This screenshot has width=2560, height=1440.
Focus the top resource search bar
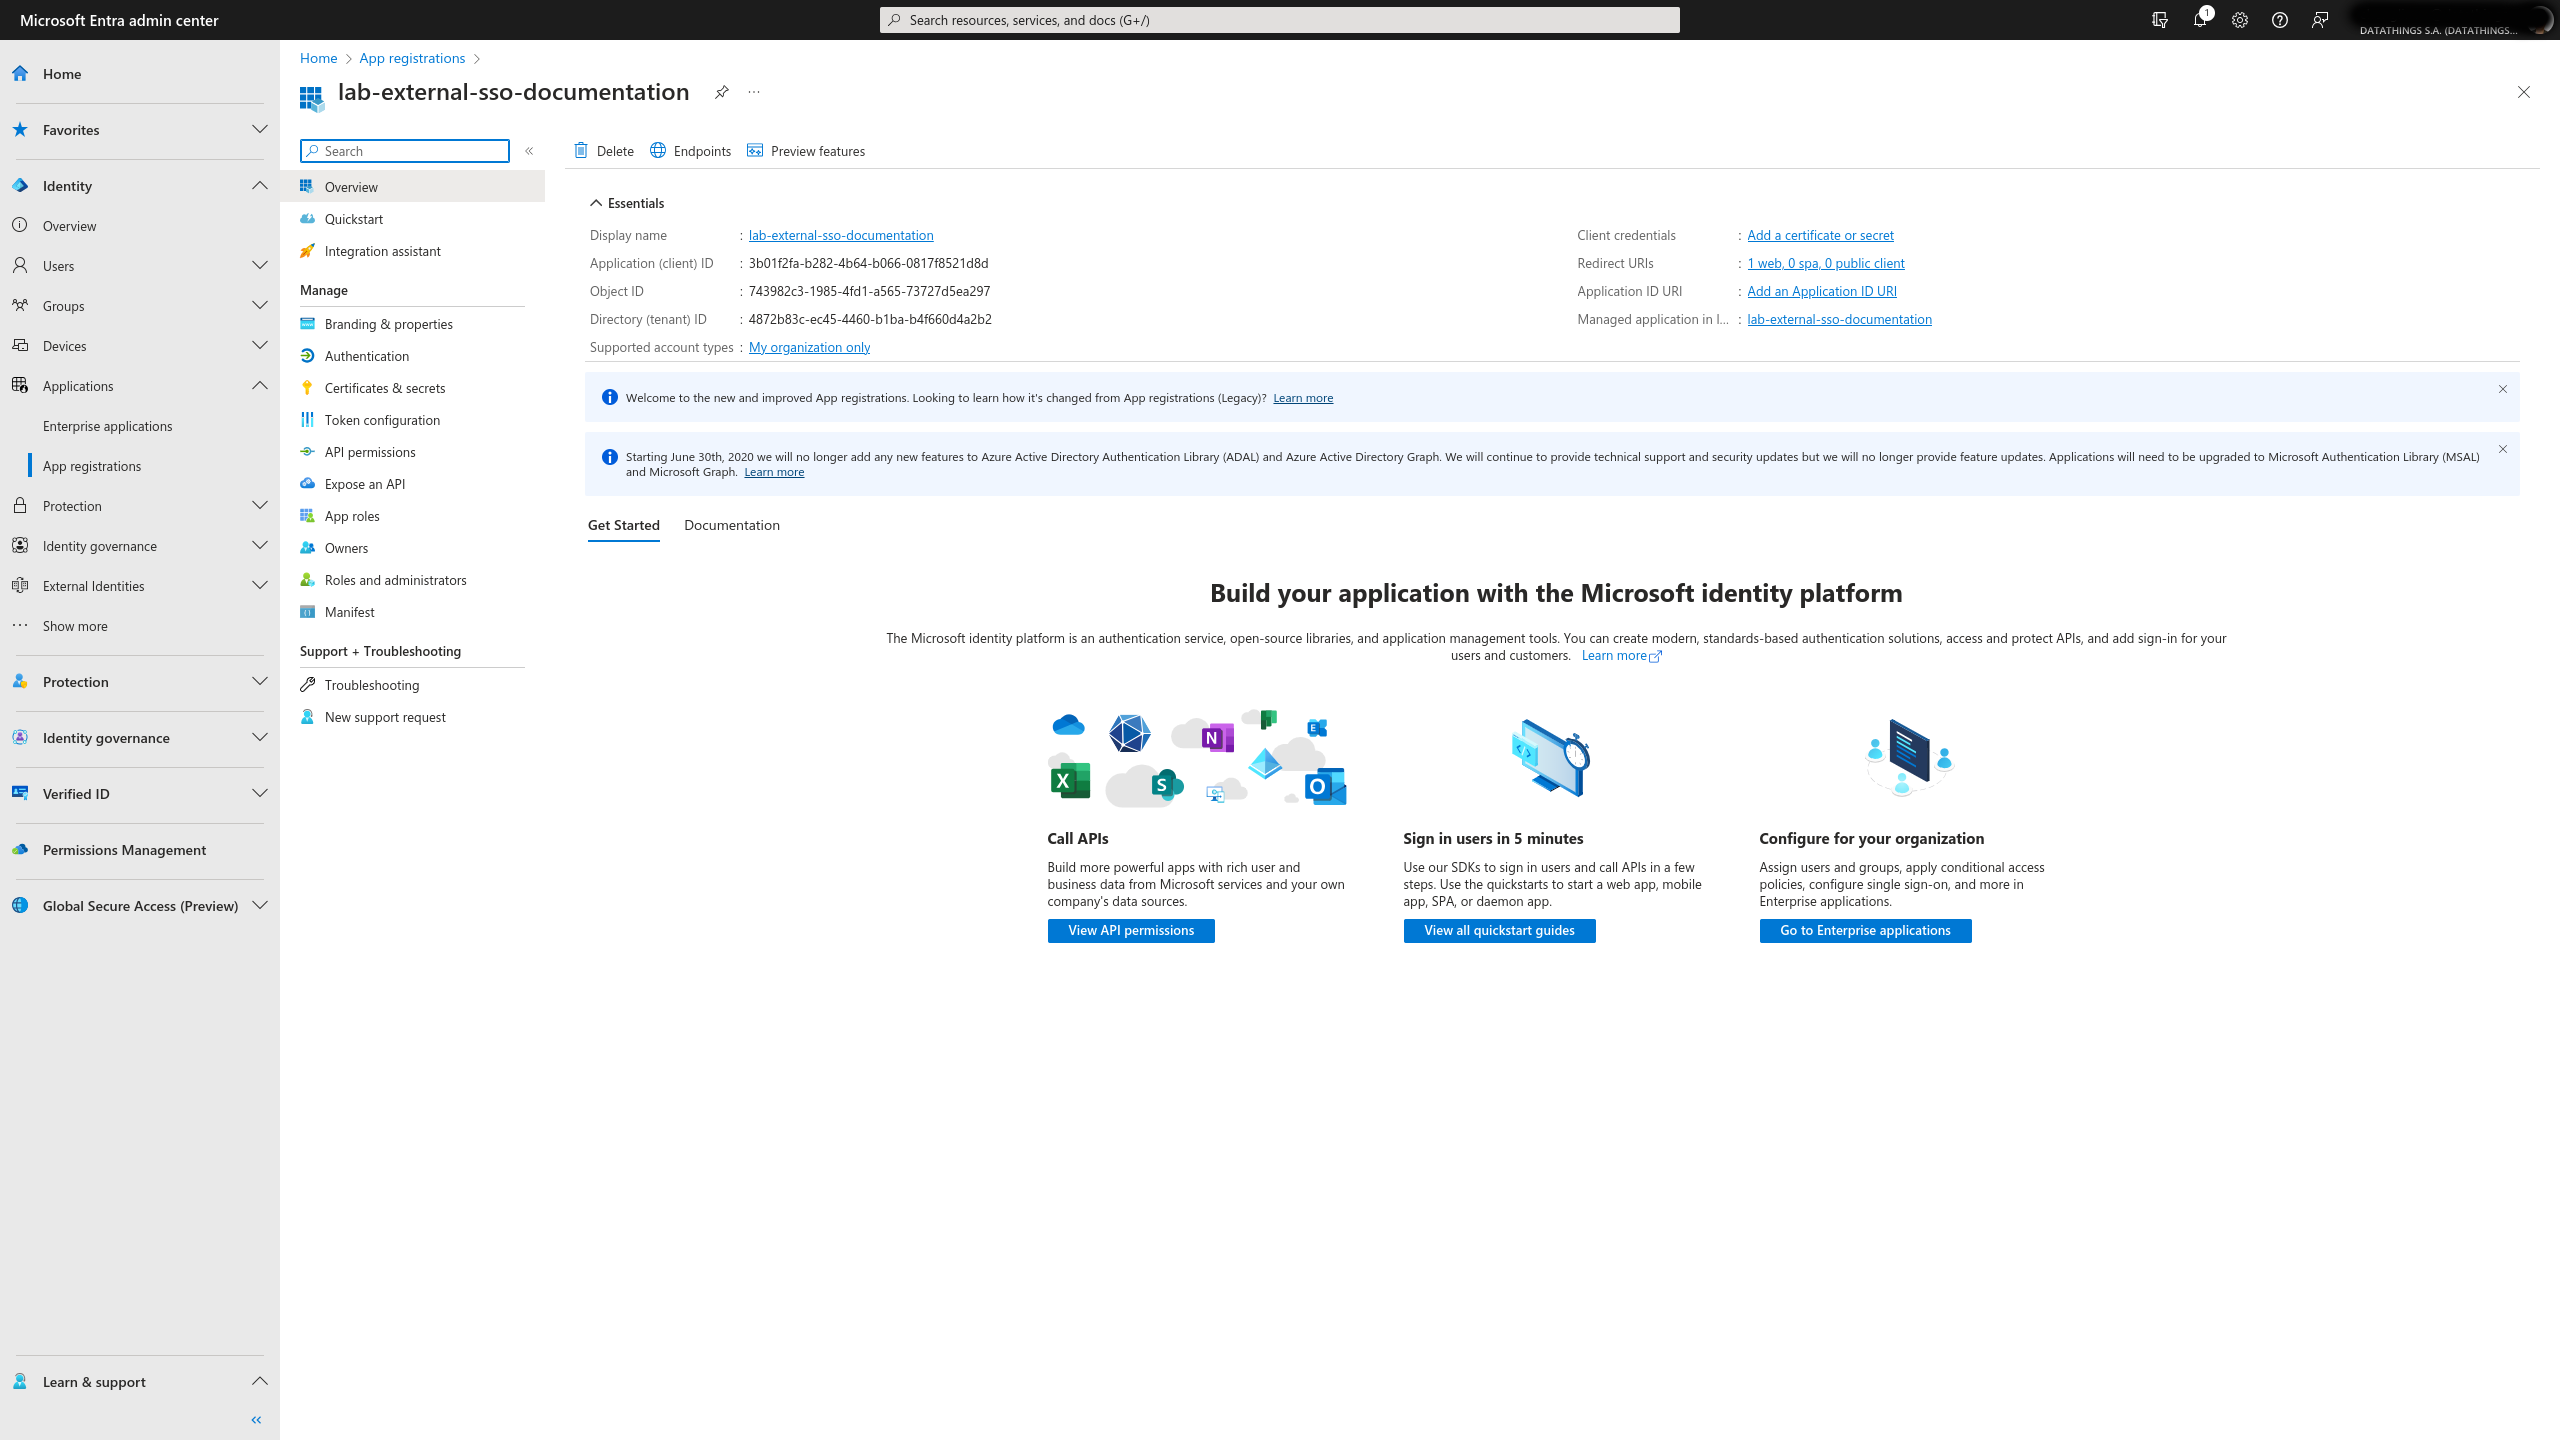coord(1280,20)
